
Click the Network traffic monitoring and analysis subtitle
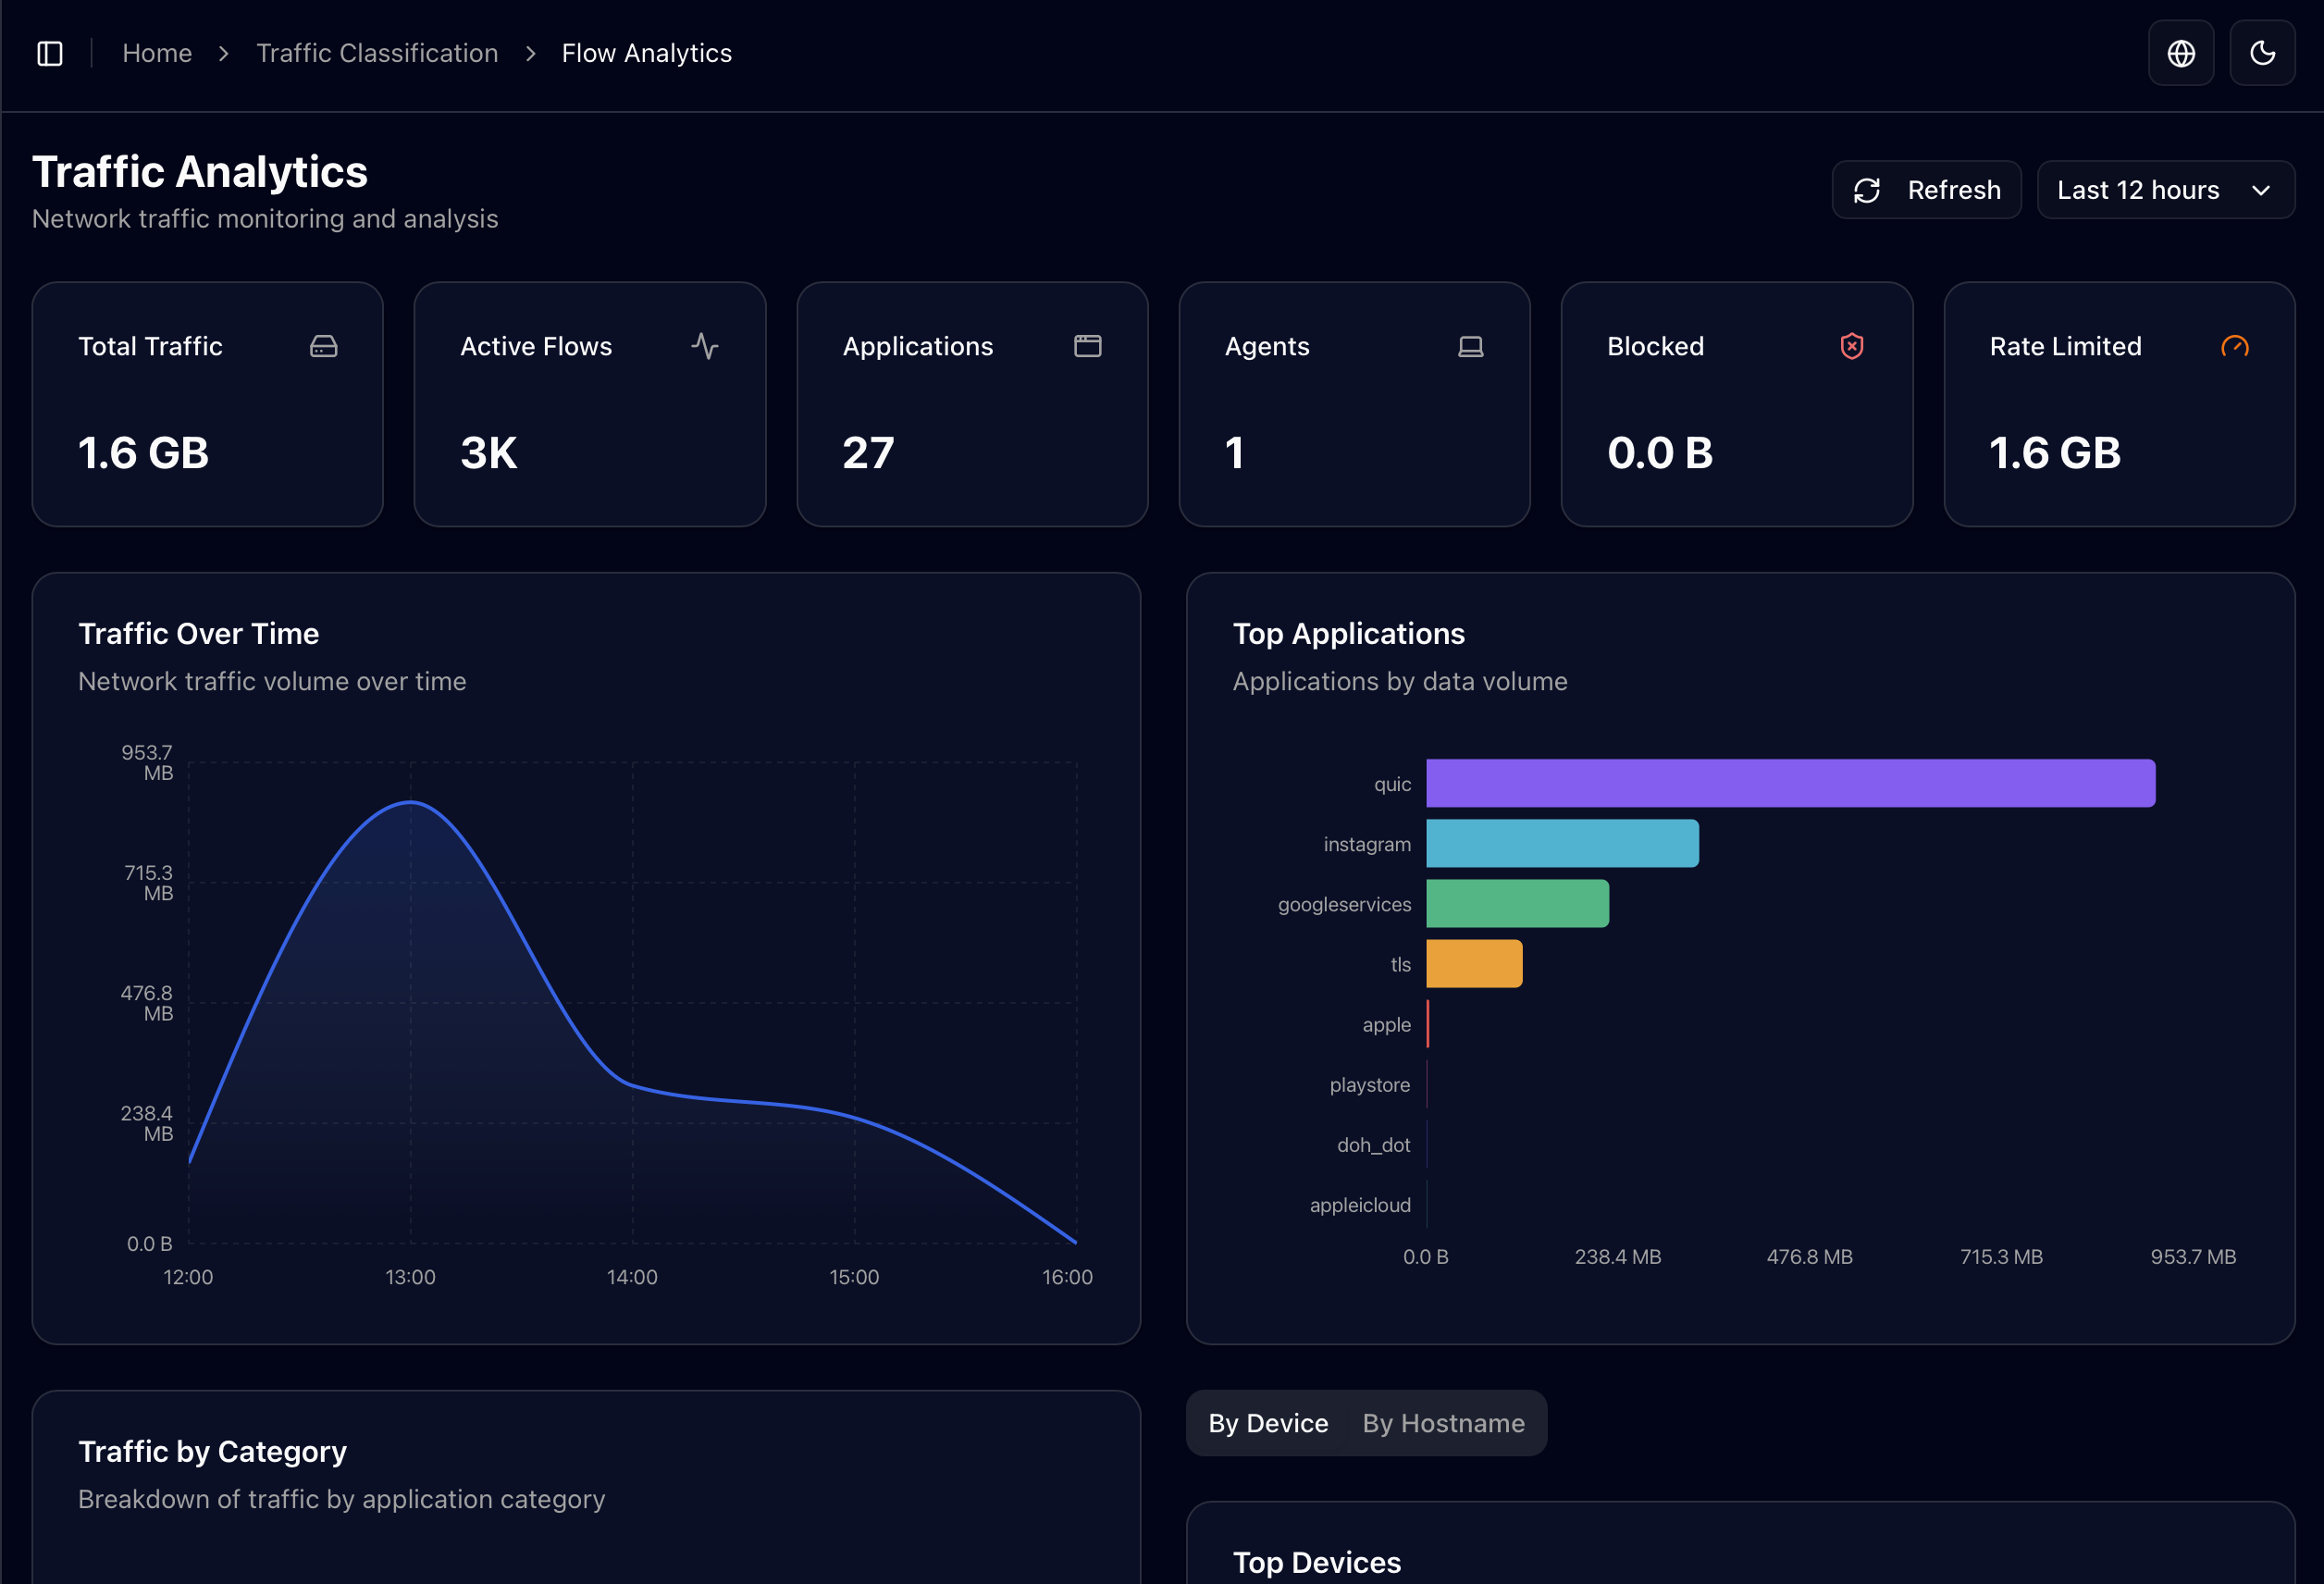pyautogui.click(x=265, y=218)
